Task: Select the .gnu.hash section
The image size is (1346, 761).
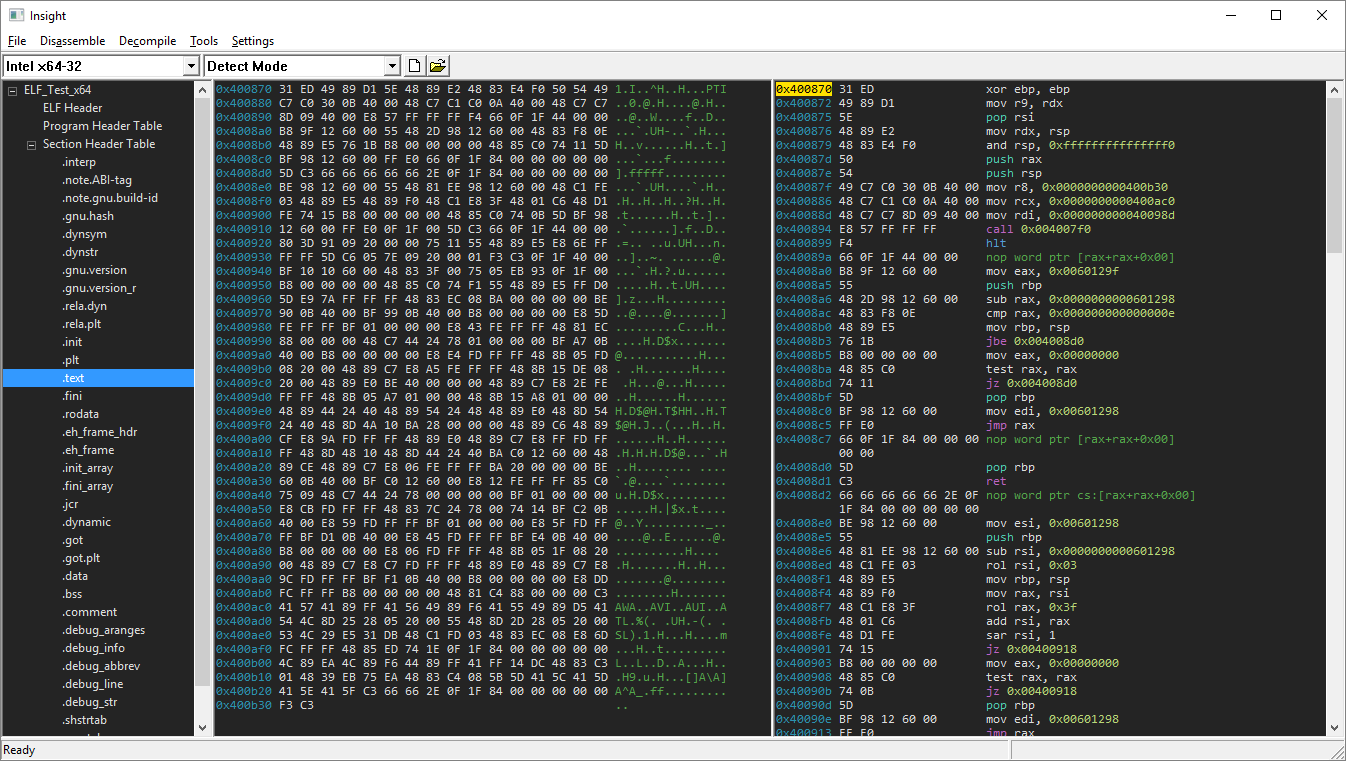Action: coord(88,216)
